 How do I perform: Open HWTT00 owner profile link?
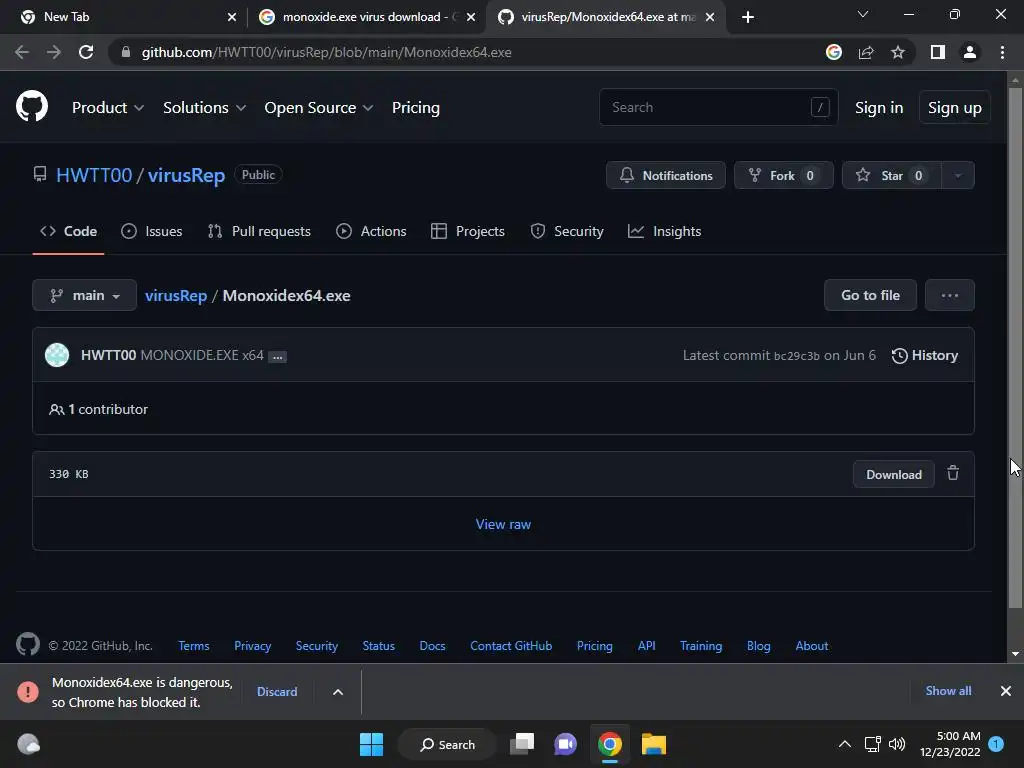94,175
